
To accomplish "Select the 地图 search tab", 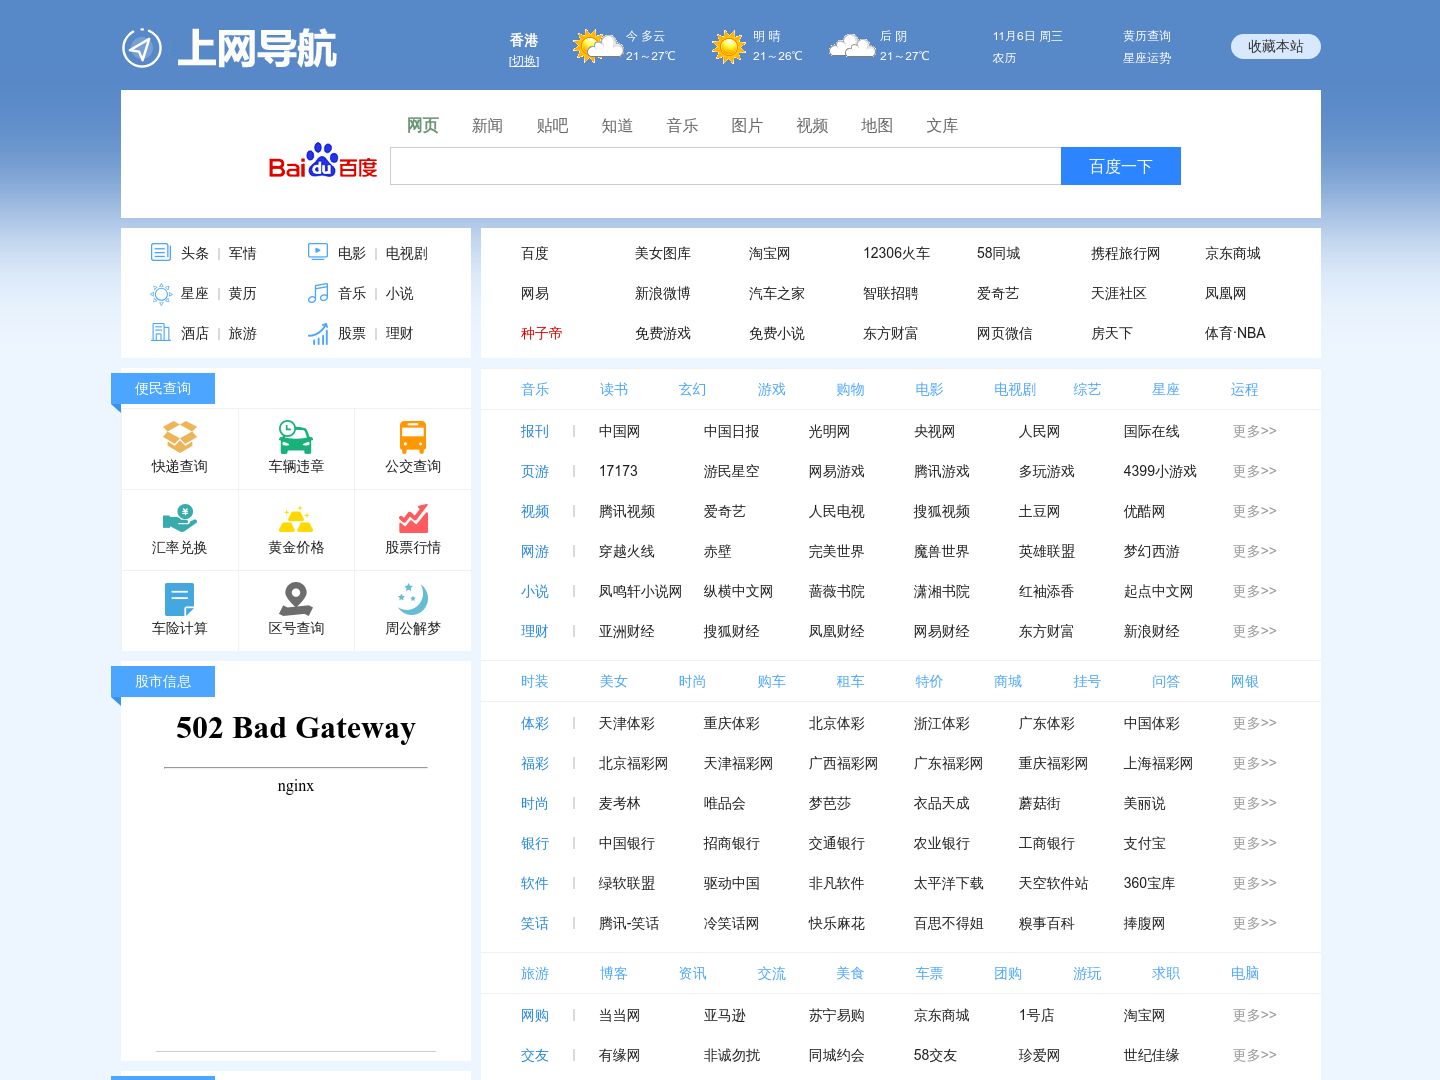I will click(x=878, y=125).
